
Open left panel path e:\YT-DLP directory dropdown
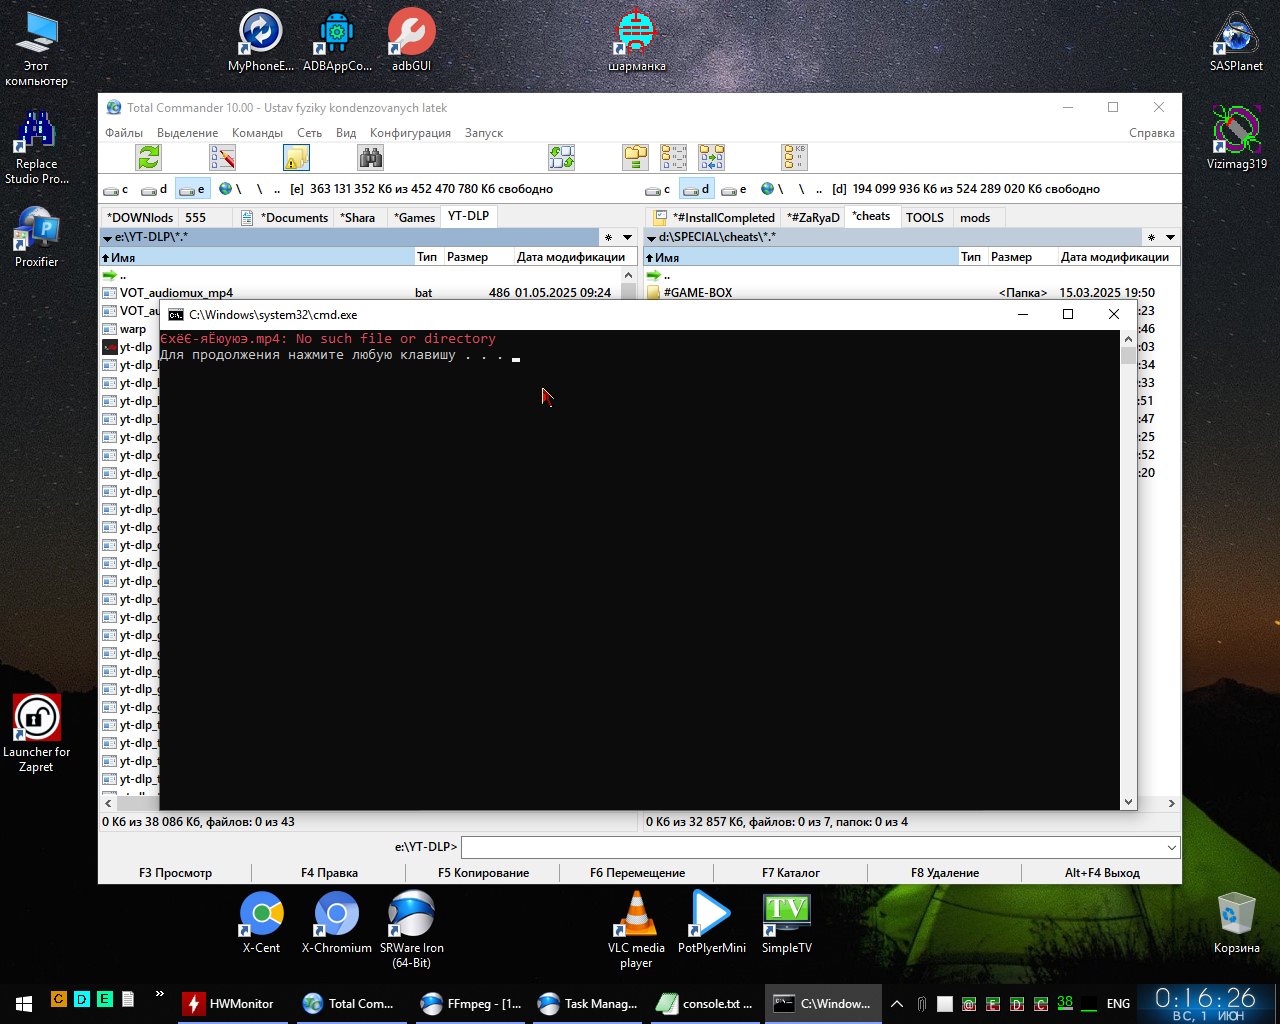(x=627, y=238)
